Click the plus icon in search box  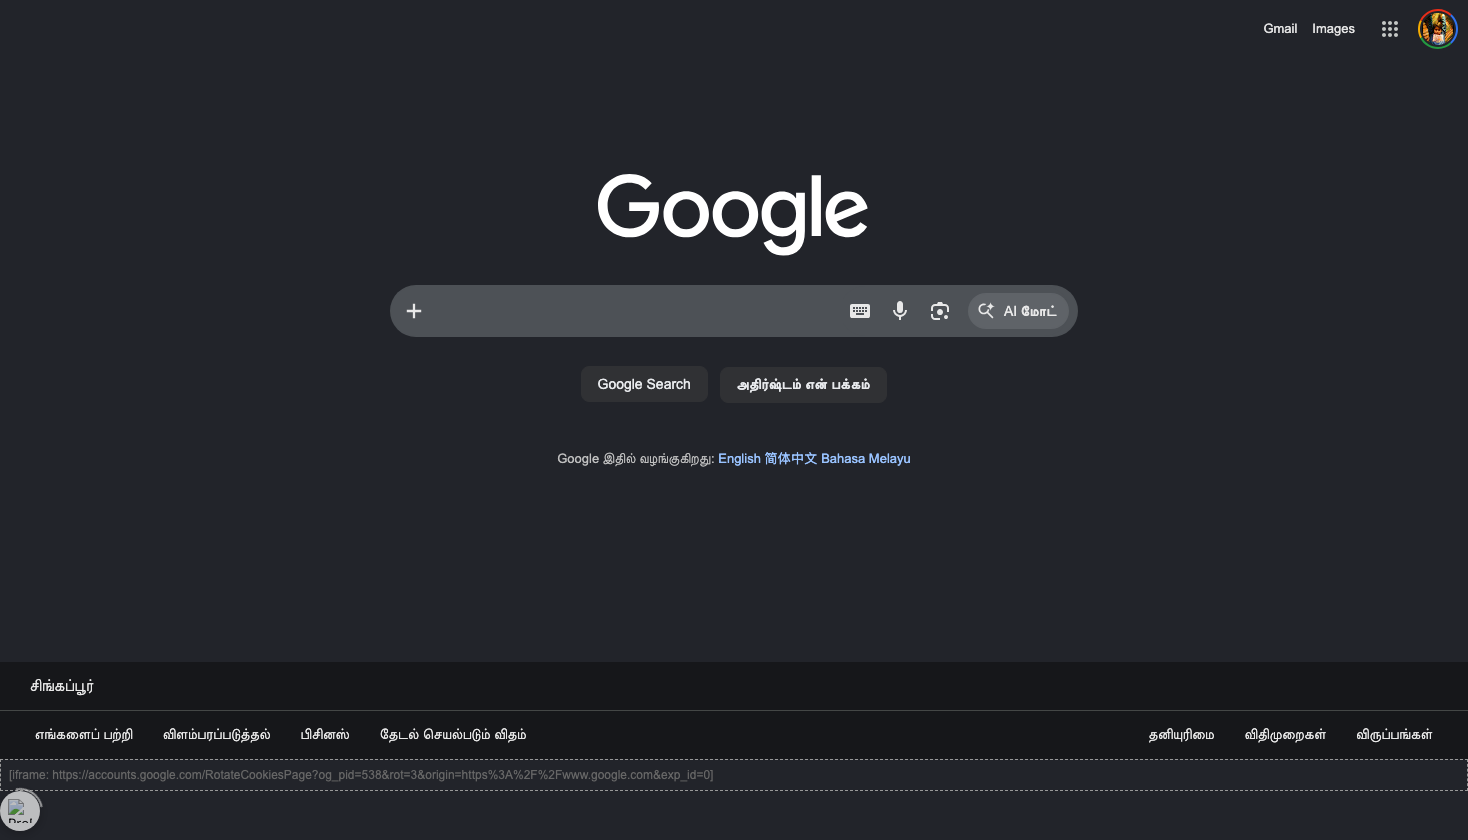pos(414,311)
